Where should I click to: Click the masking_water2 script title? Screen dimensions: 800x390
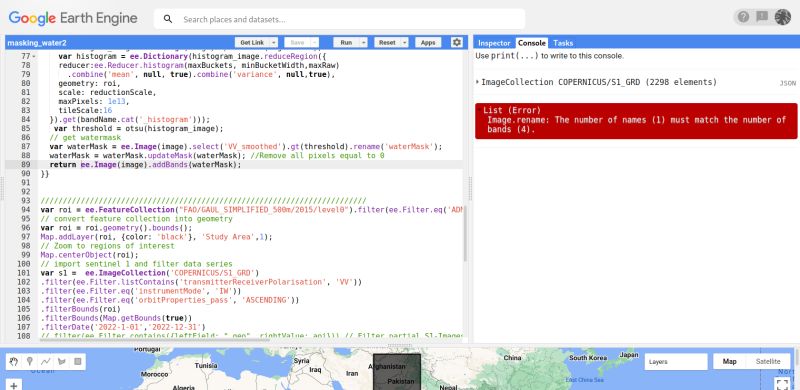[37, 43]
